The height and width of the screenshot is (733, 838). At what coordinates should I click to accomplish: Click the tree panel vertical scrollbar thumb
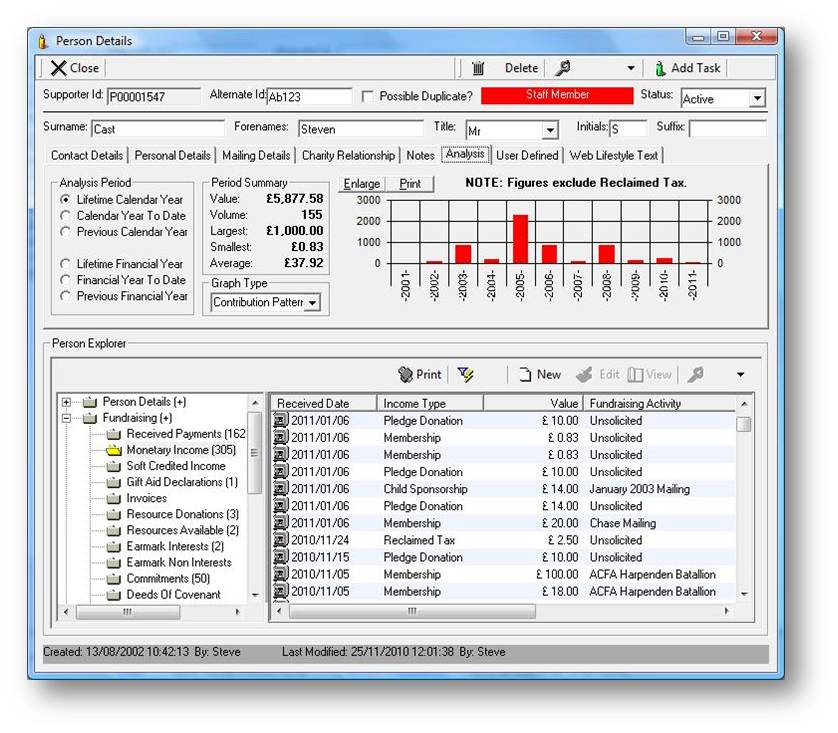pos(254,452)
